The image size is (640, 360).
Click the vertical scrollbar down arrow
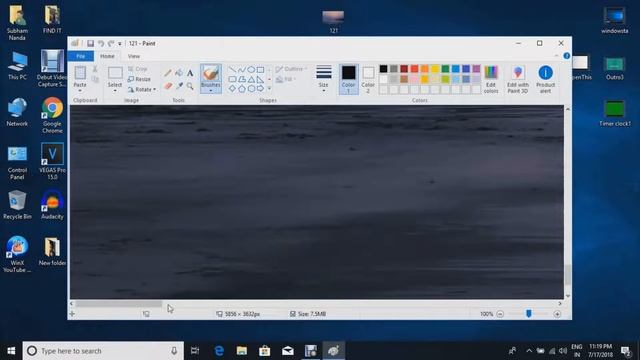(x=567, y=296)
